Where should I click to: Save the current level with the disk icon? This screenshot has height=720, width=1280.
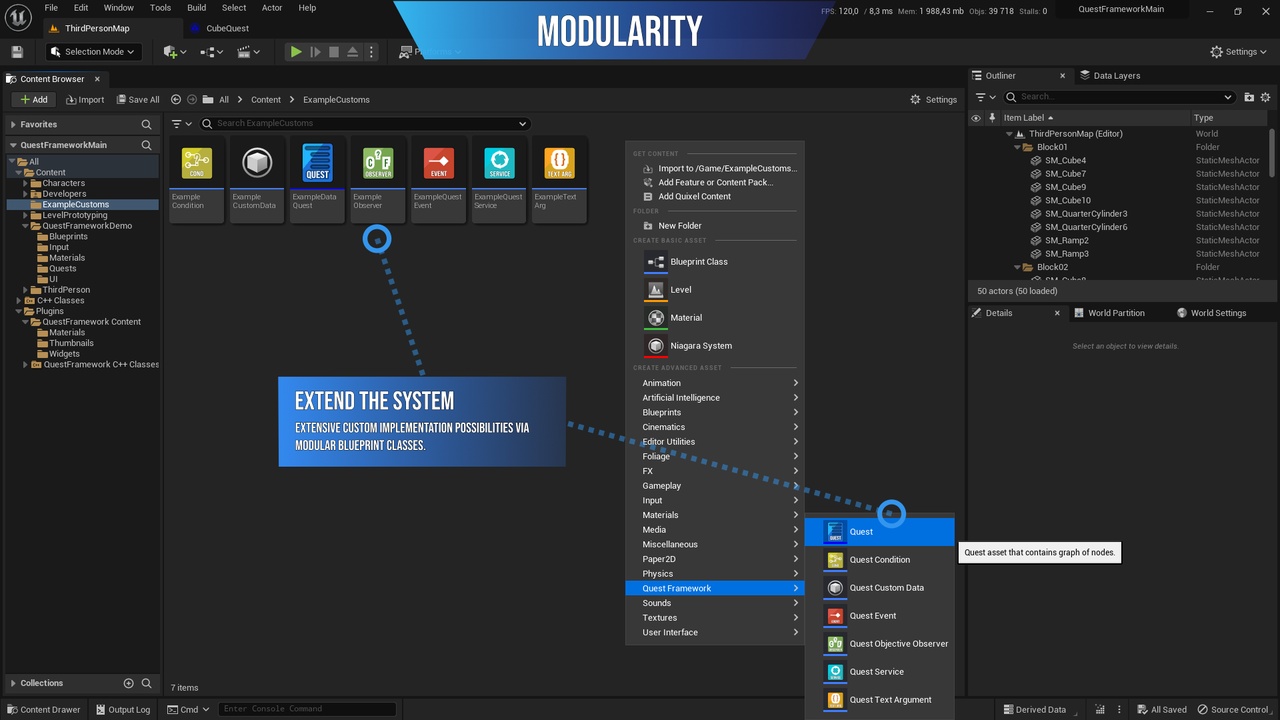(x=17, y=52)
